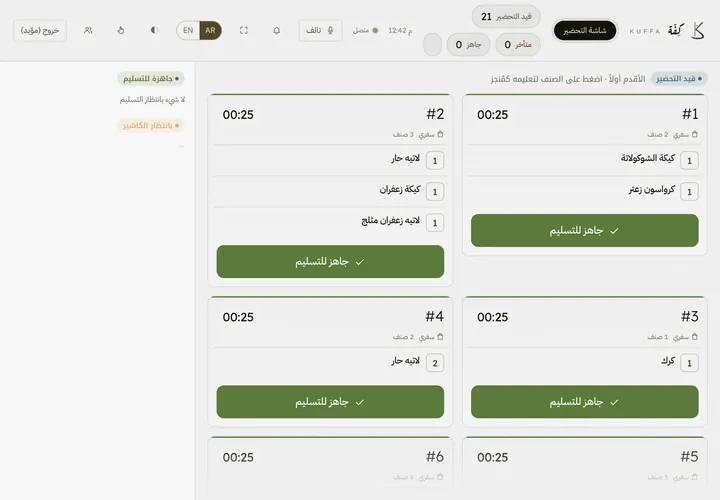
Task: Mark order #4 as جاهز للتسليم
Action: [x=330, y=402]
